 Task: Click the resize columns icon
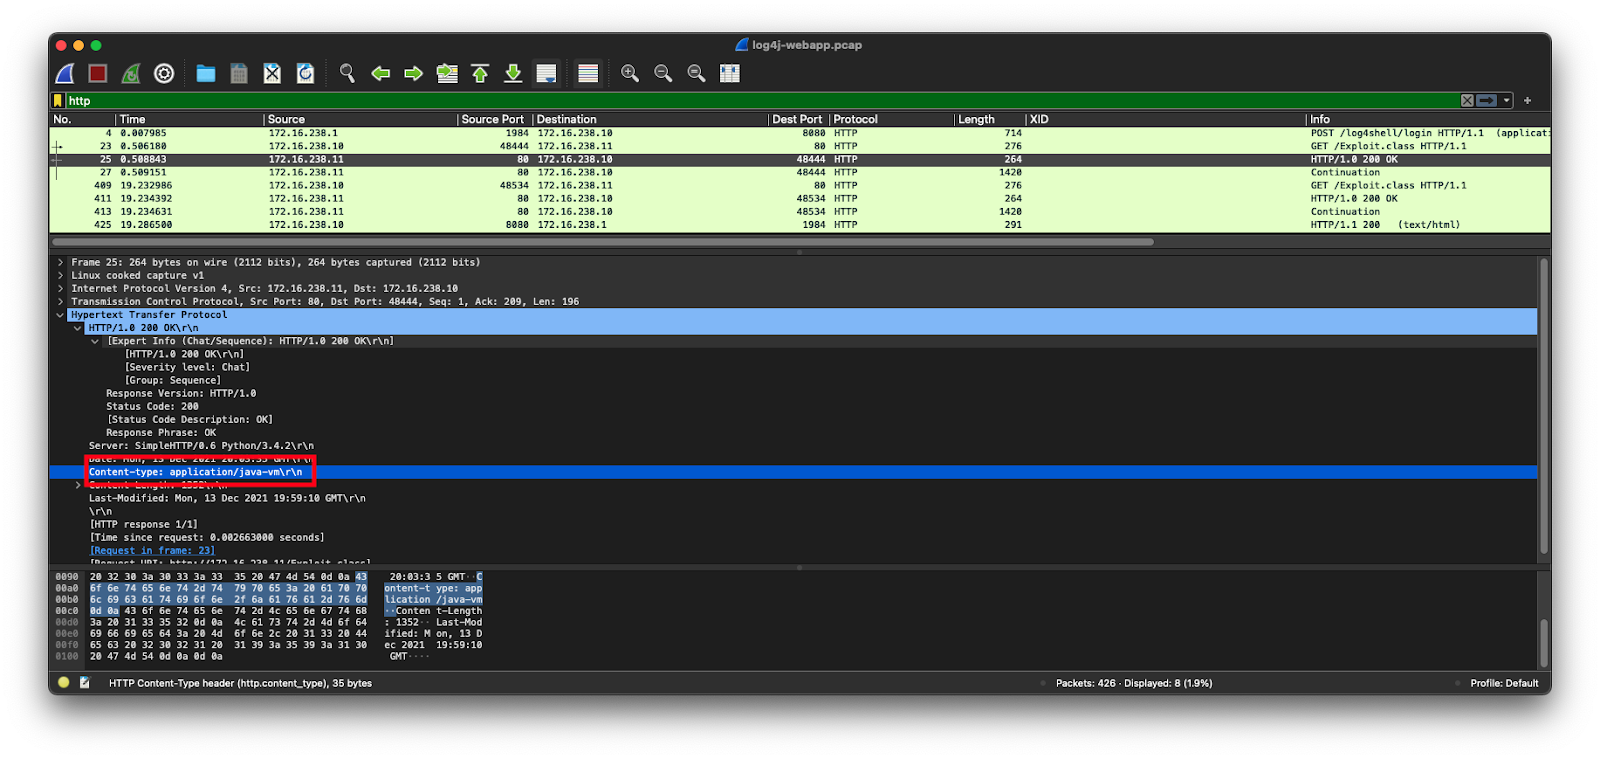[730, 74]
